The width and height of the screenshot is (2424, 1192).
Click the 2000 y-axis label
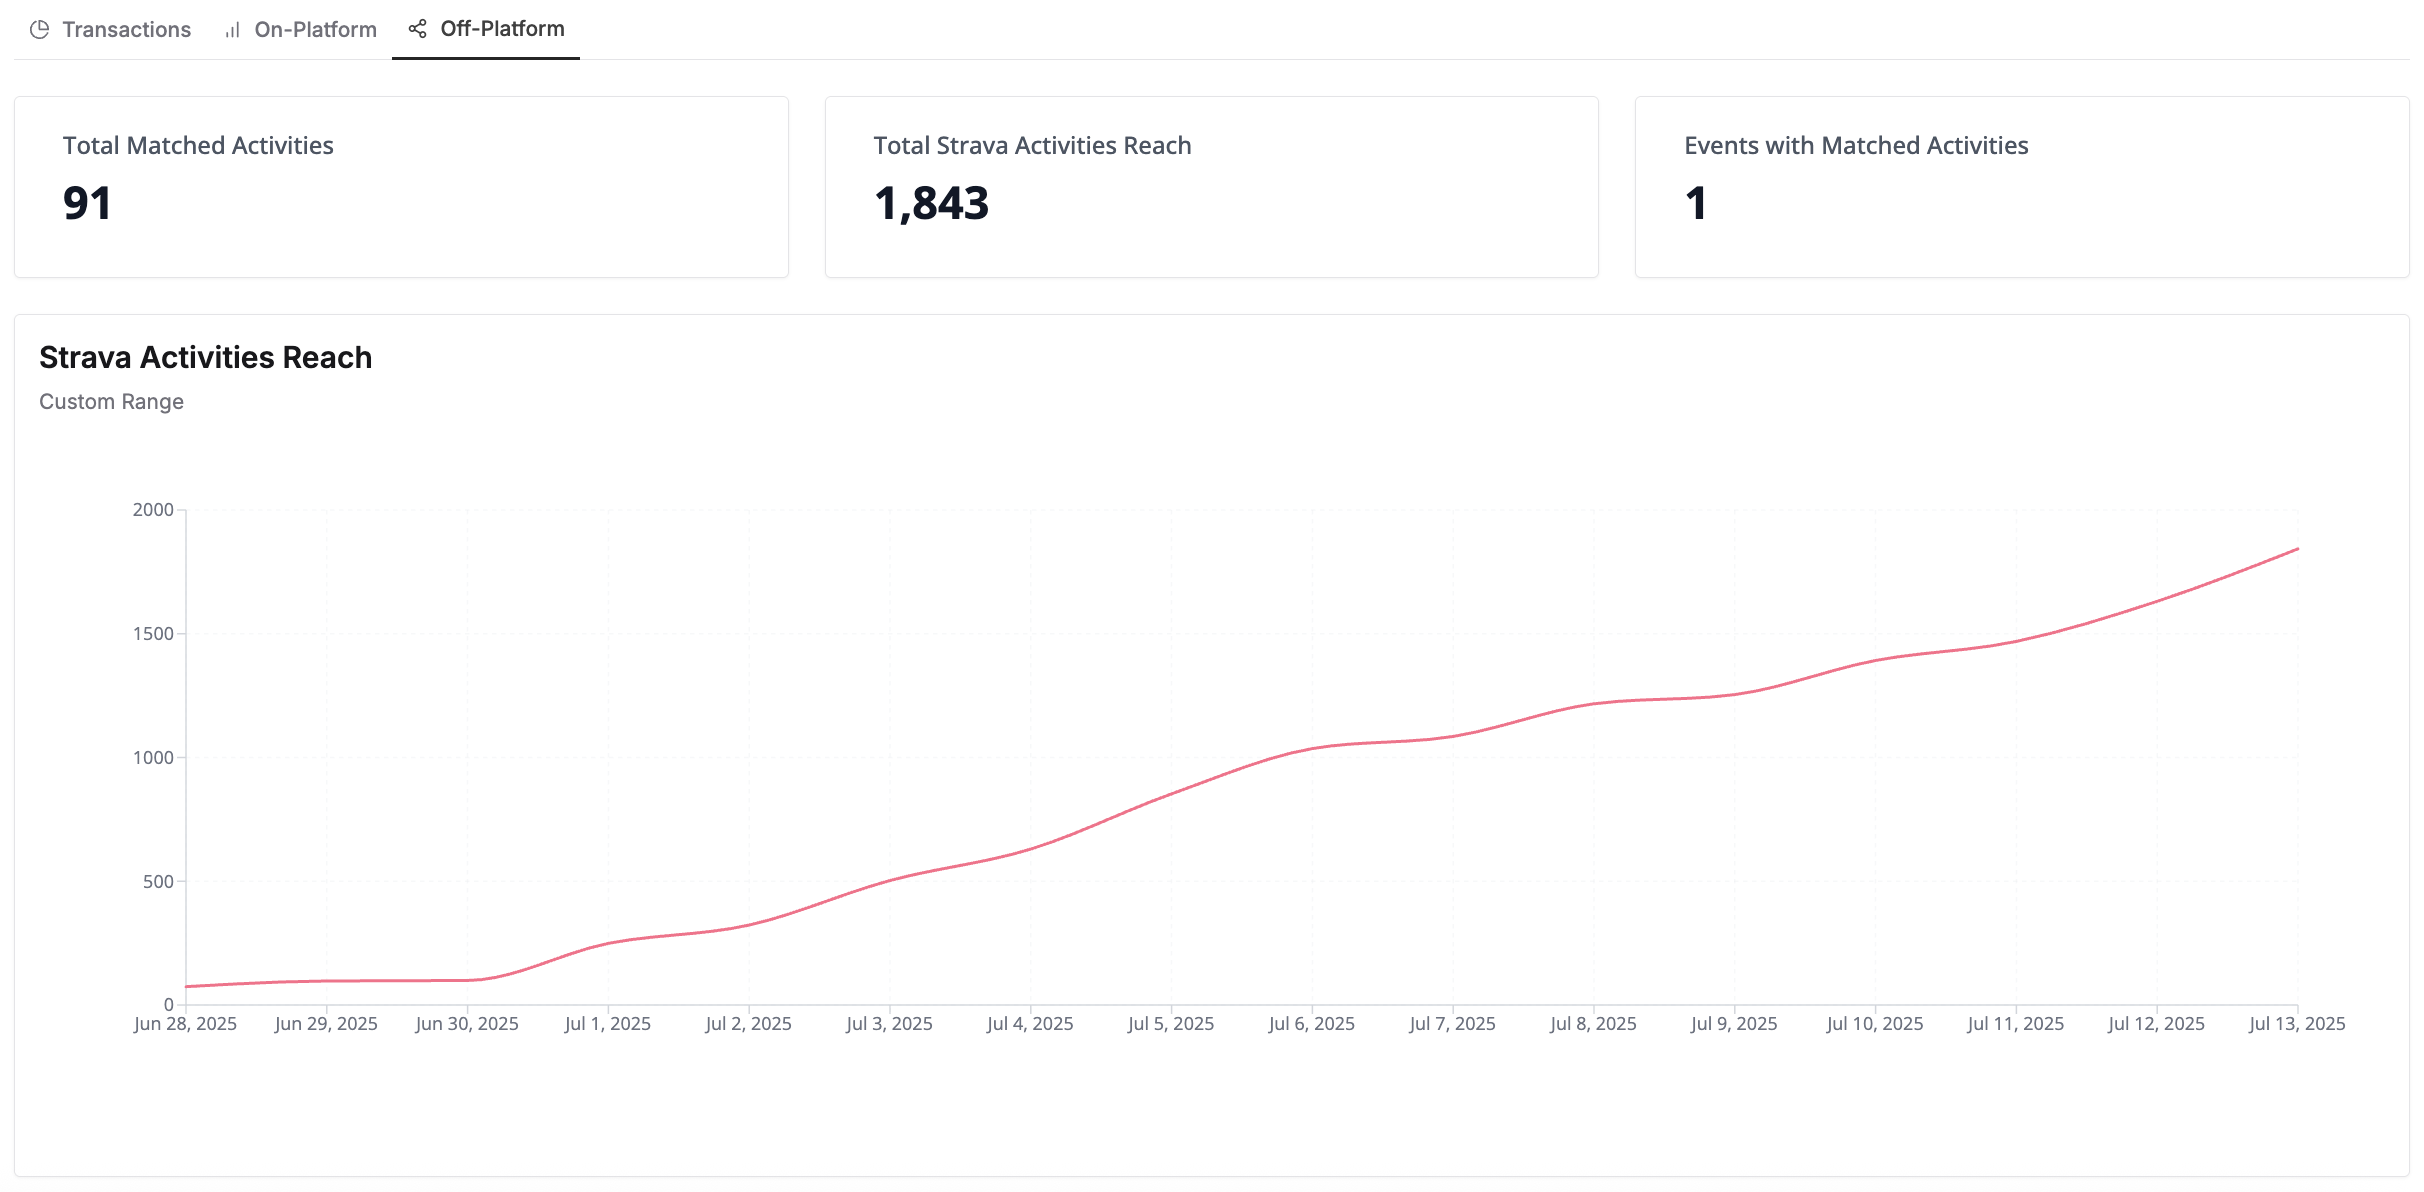pos(153,510)
